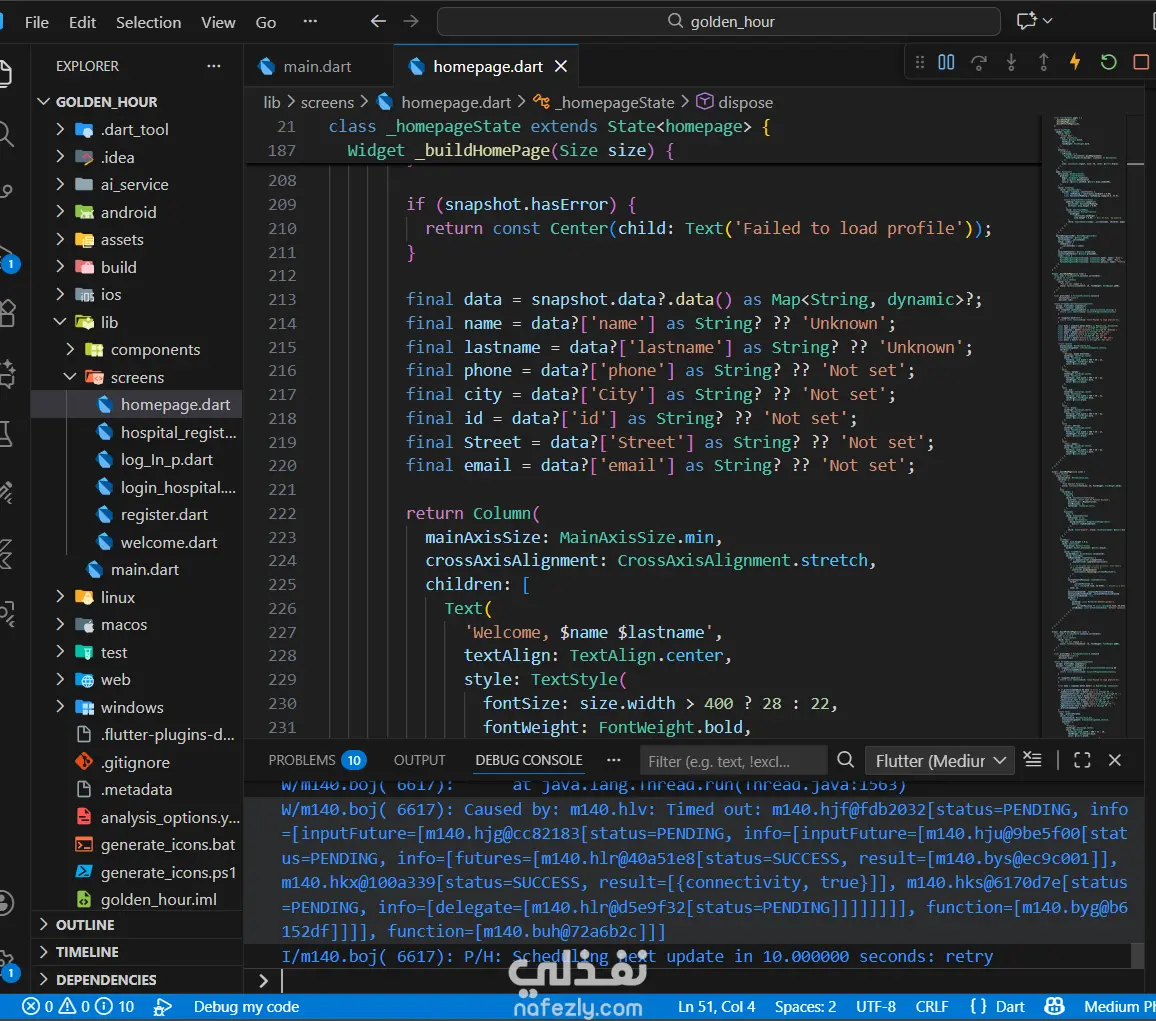
Task: Open the Edit menu
Action: pyautogui.click(x=83, y=22)
